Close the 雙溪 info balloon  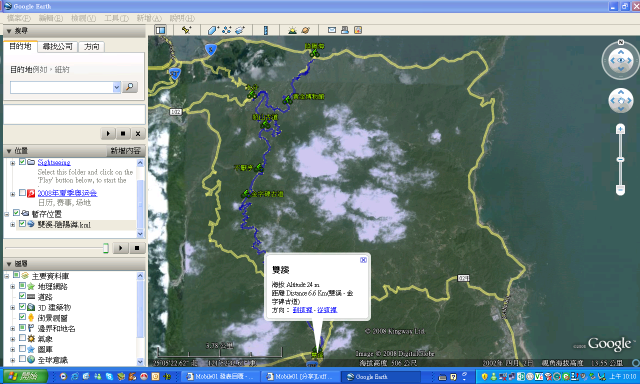pos(363,260)
